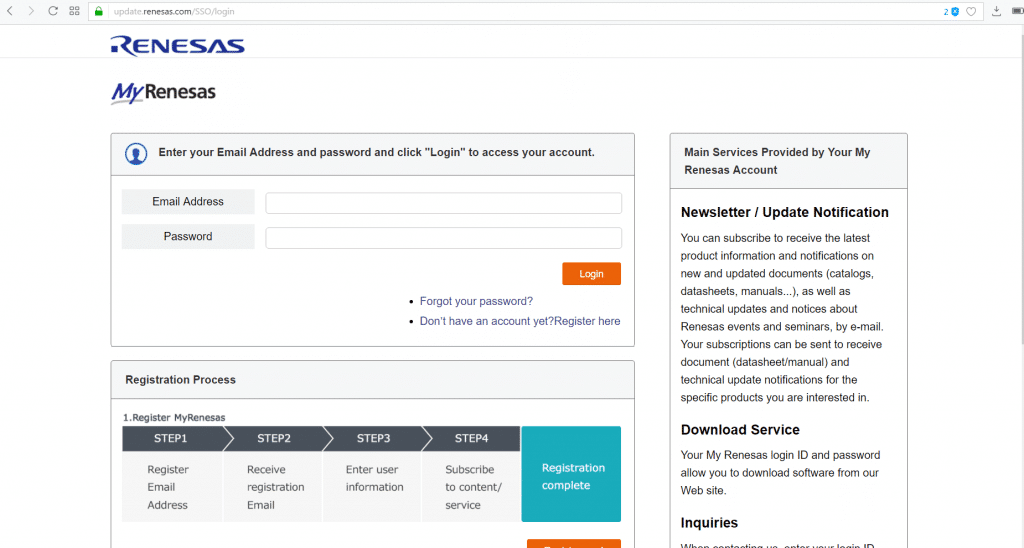Open downloads with the download arrow icon
Screen dimensions: 1024x548
click(996, 12)
